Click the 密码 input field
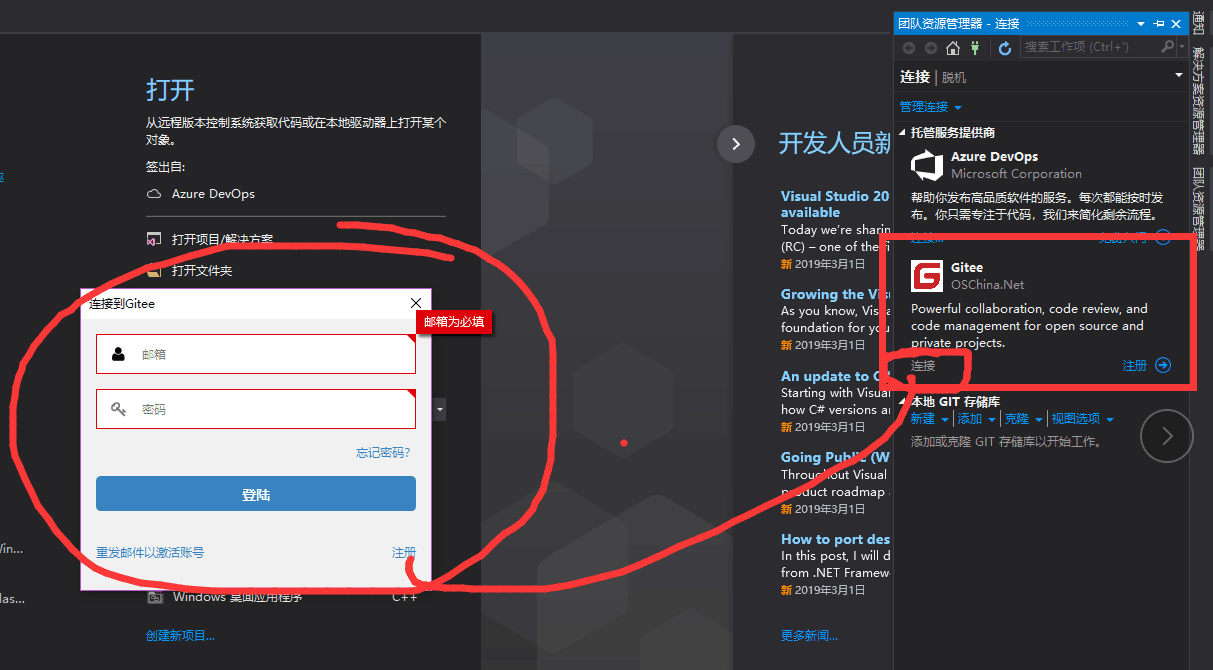 coord(256,409)
